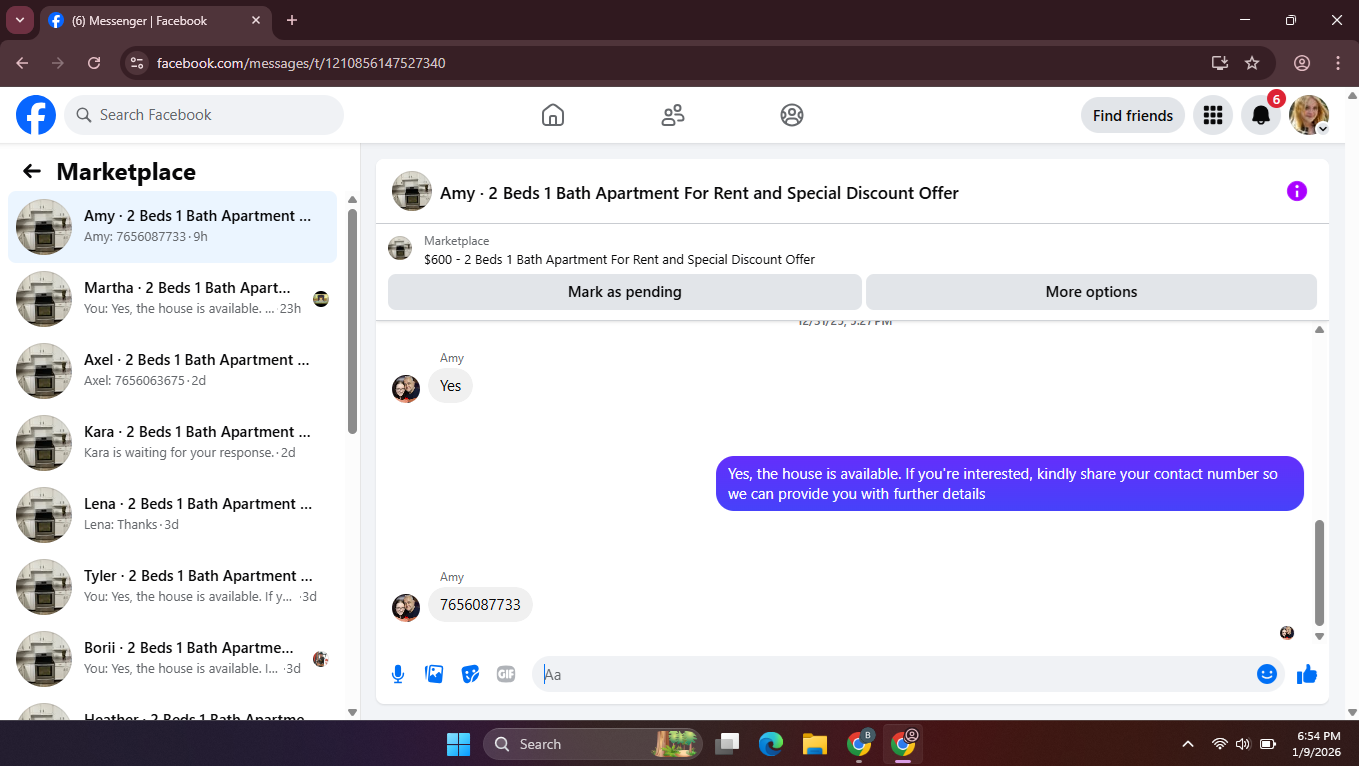Click the $600 listing link under Marketplace
The image size is (1359, 766).
[619, 259]
